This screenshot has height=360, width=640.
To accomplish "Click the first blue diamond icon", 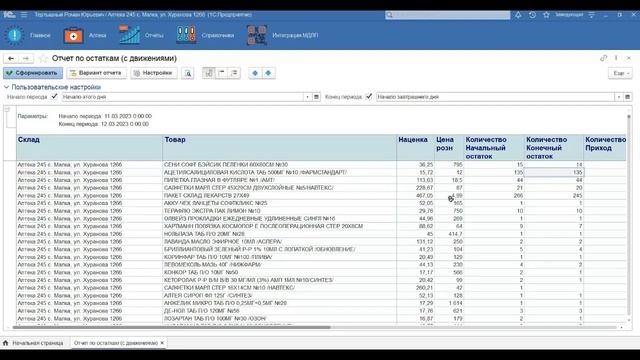I will click(255, 73).
